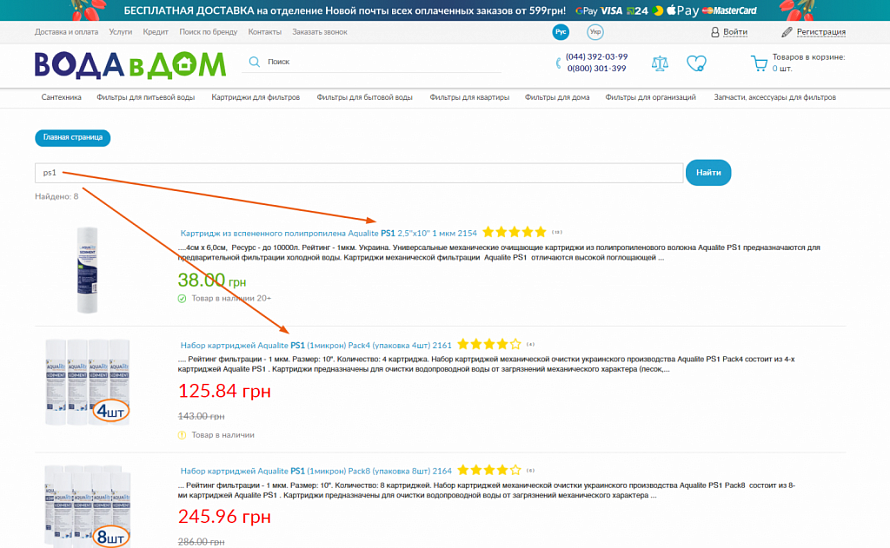Click the green in-stock check icon
Image resolution: width=890 pixels, height=548 pixels.
182,299
